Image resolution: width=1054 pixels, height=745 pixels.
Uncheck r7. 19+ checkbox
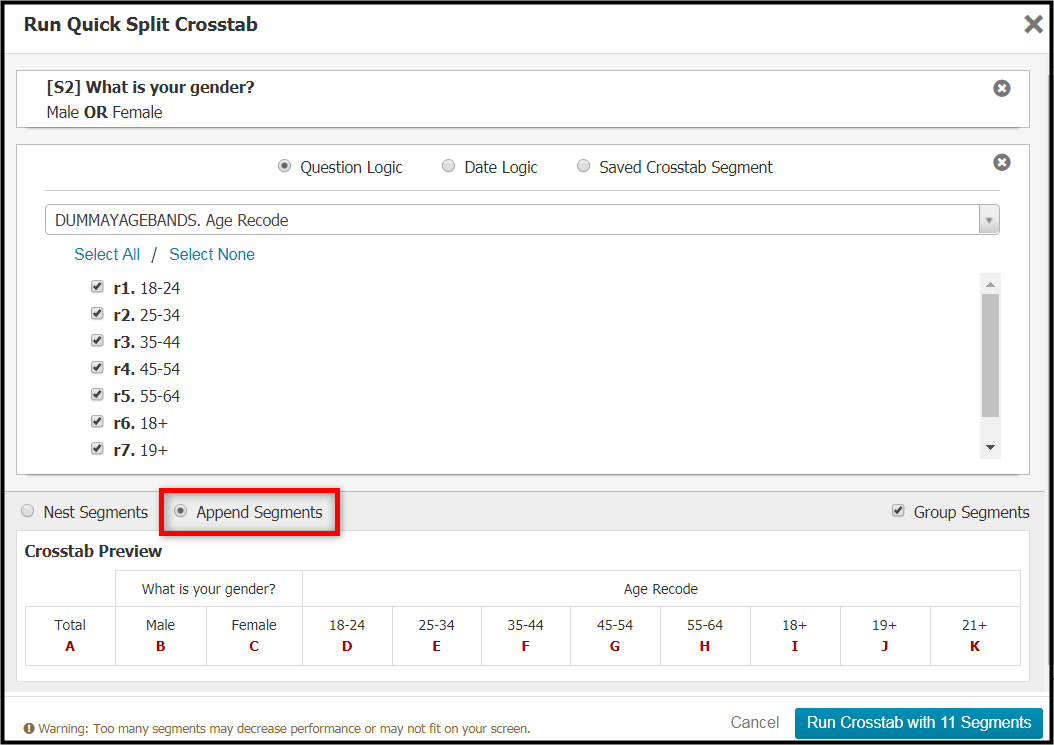pos(97,448)
